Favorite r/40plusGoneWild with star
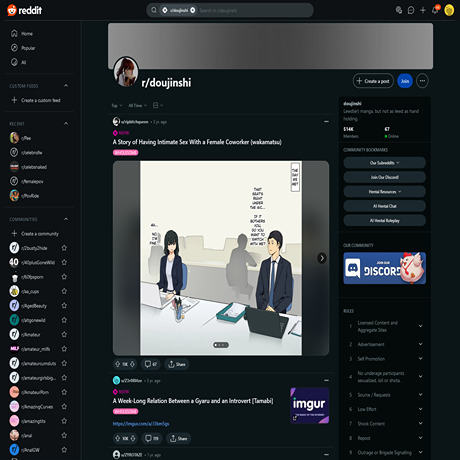The width and height of the screenshot is (460, 460). [x=64, y=262]
